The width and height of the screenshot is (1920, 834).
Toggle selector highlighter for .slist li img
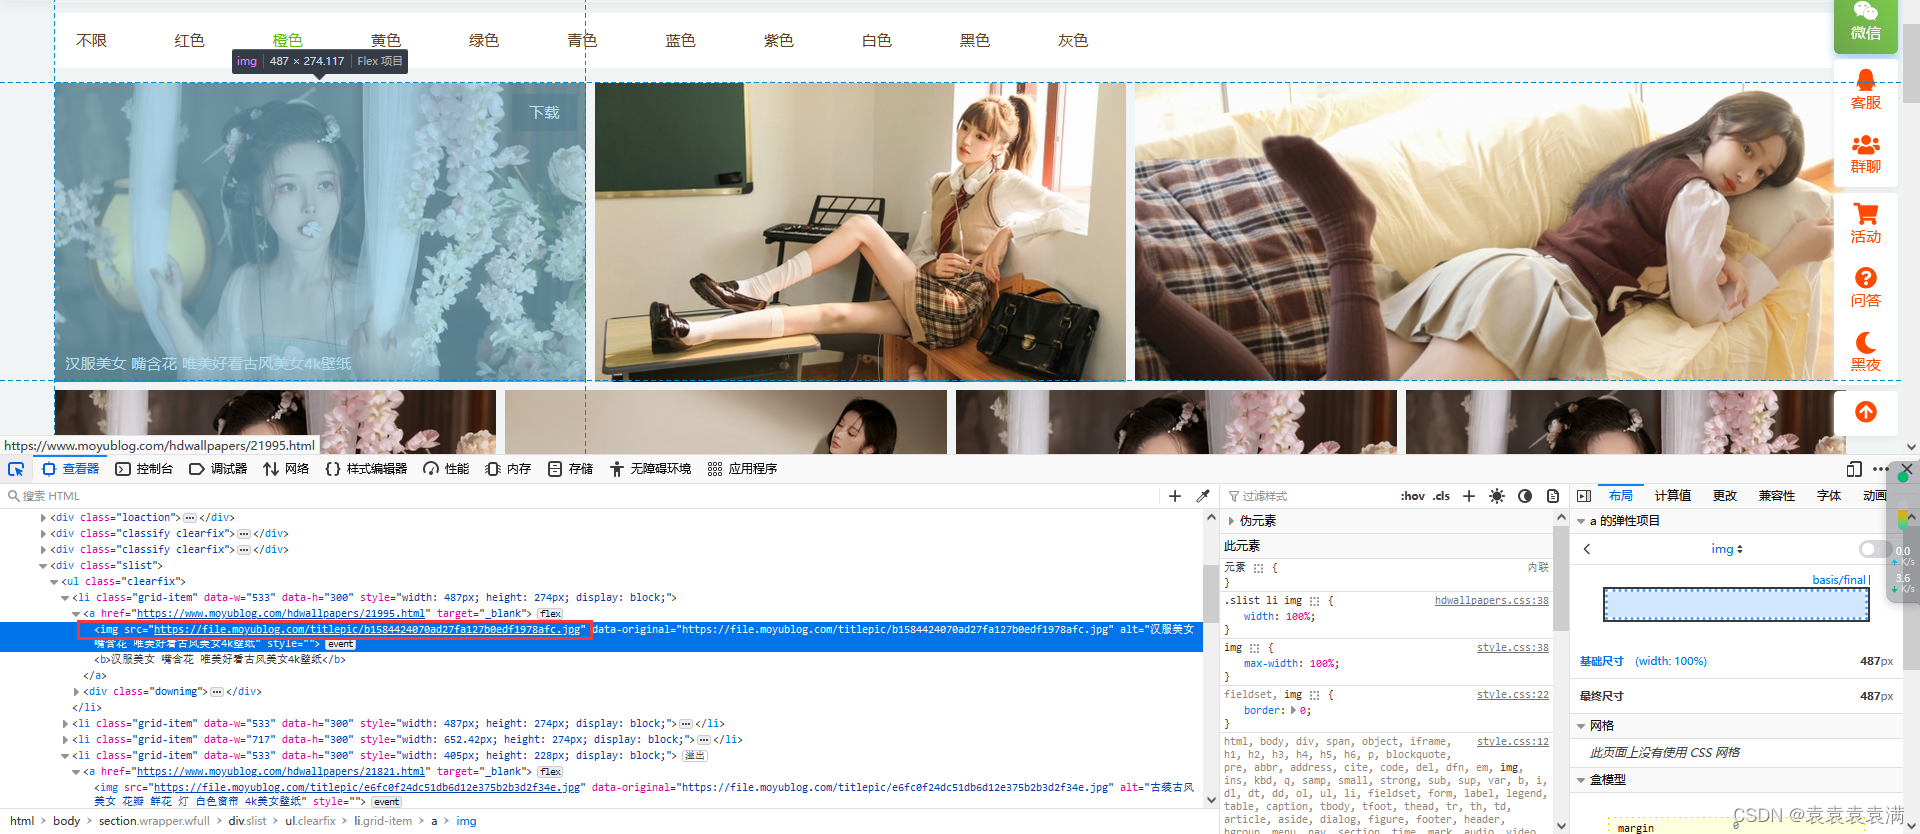[1314, 601]
